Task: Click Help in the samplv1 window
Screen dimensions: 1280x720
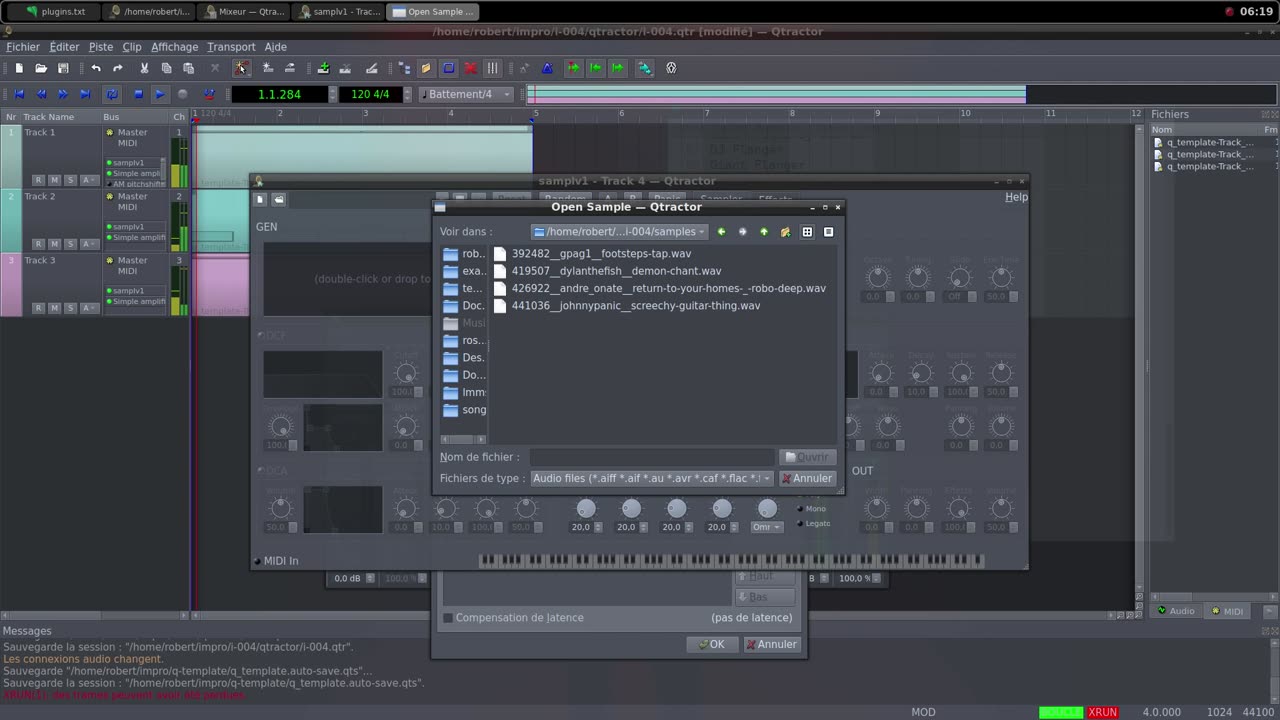Action: pyautogui.click(x=1016, y=197)
